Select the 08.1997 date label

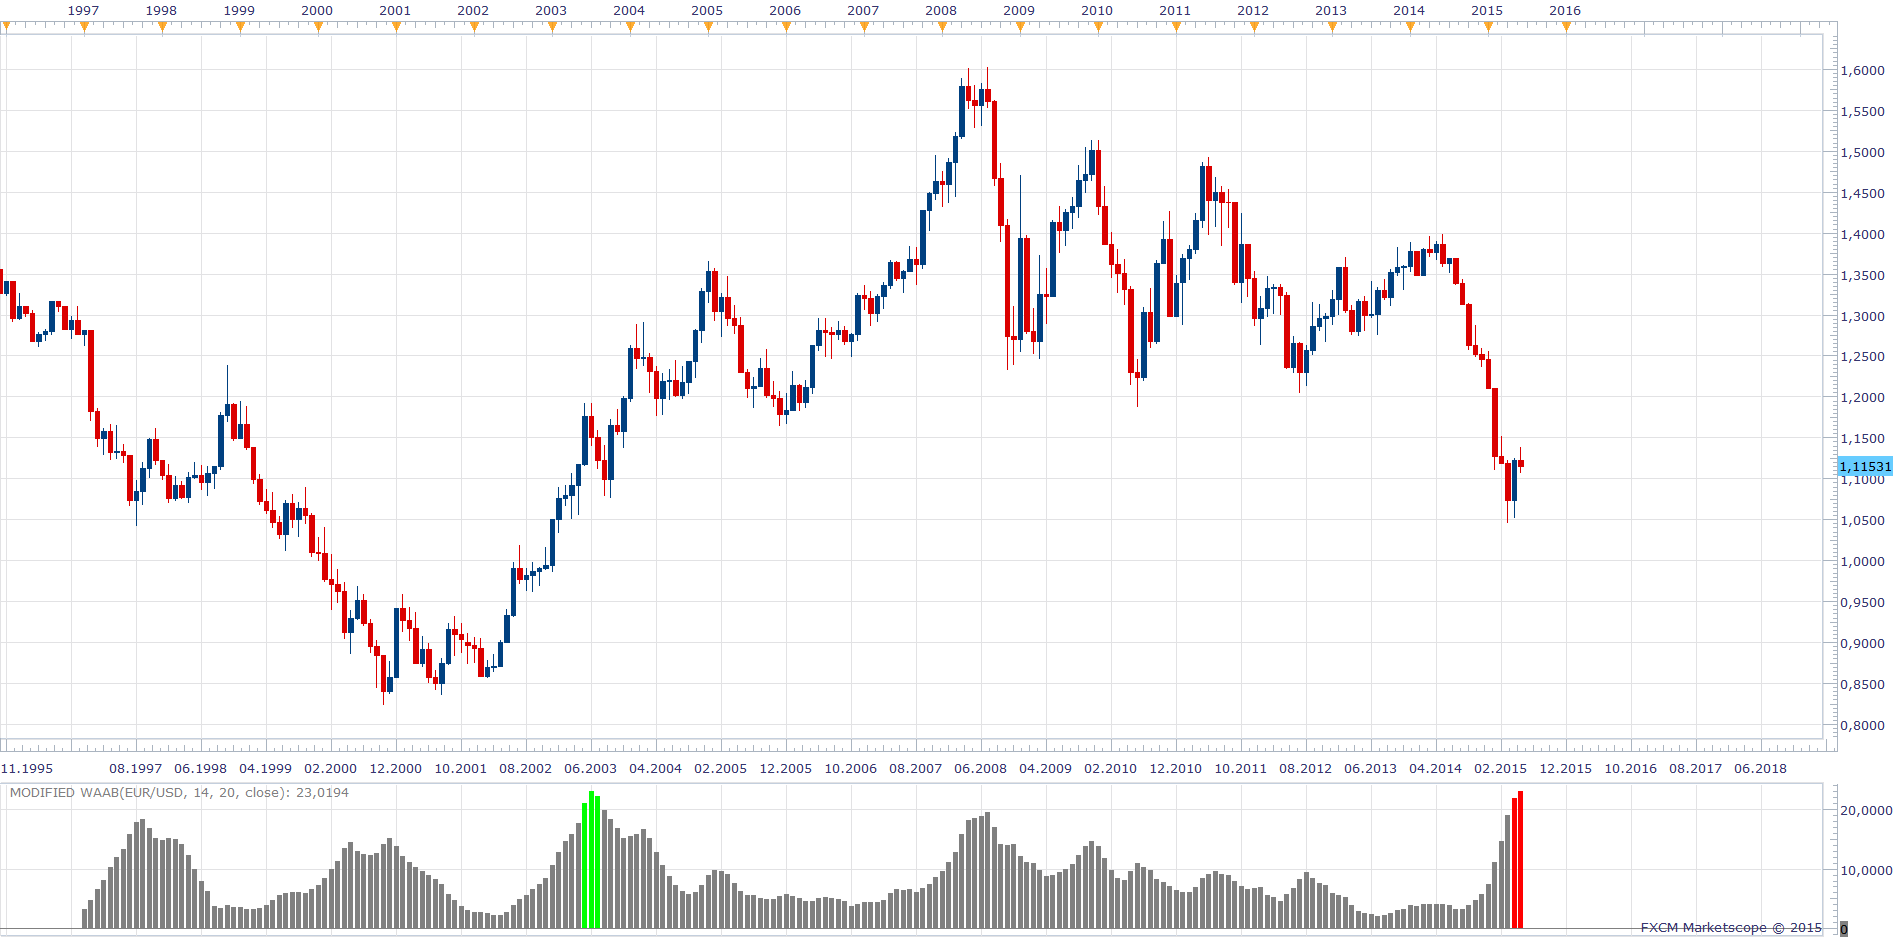(136, 769)
